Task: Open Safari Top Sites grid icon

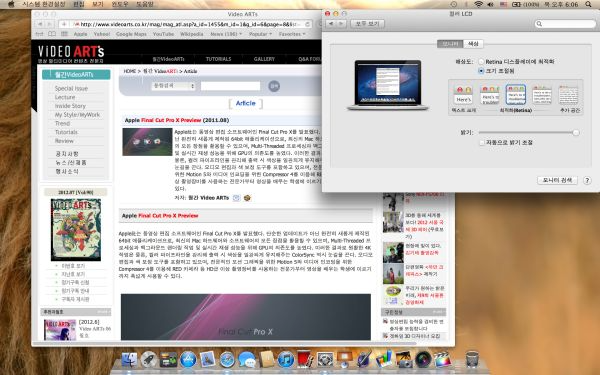Action: (64, 34)
